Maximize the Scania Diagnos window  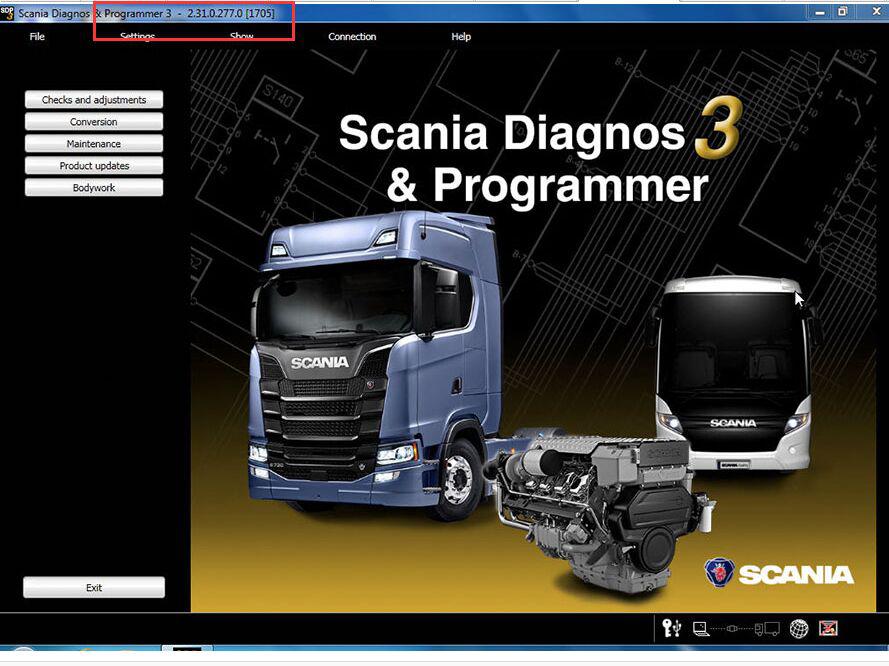pos(842,12)
